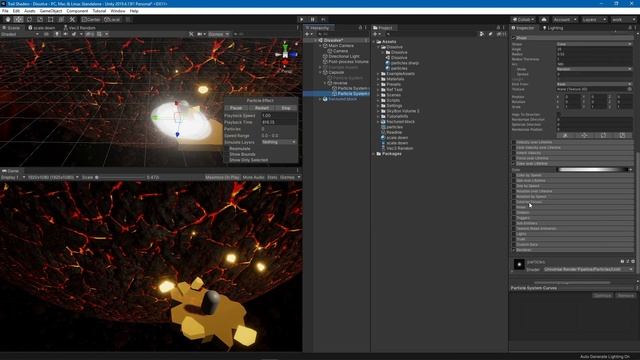Enable Limit Velocity over Lifetime module
640x360 pixels.
(514, 148)
